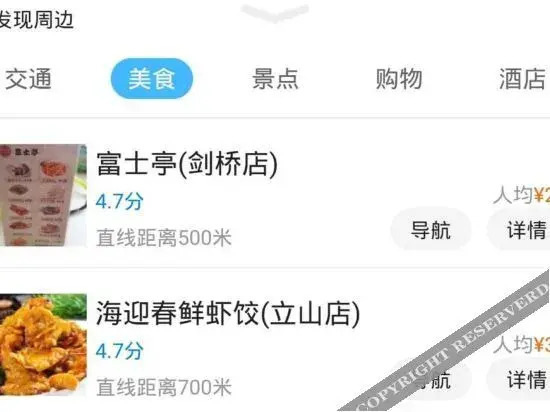Open the 富士亭 menu photo thumbnail
This screenshot has height=412, width=550.
point(43,195)
